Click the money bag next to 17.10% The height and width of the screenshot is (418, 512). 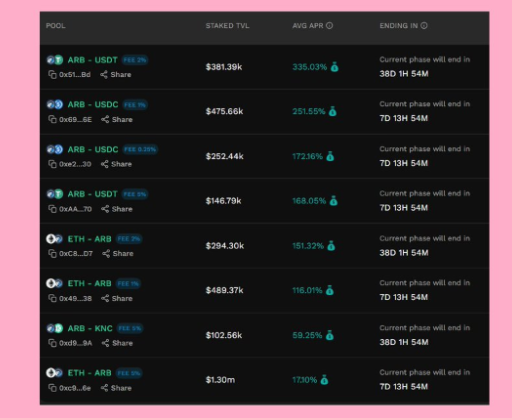tap(324, 380)
